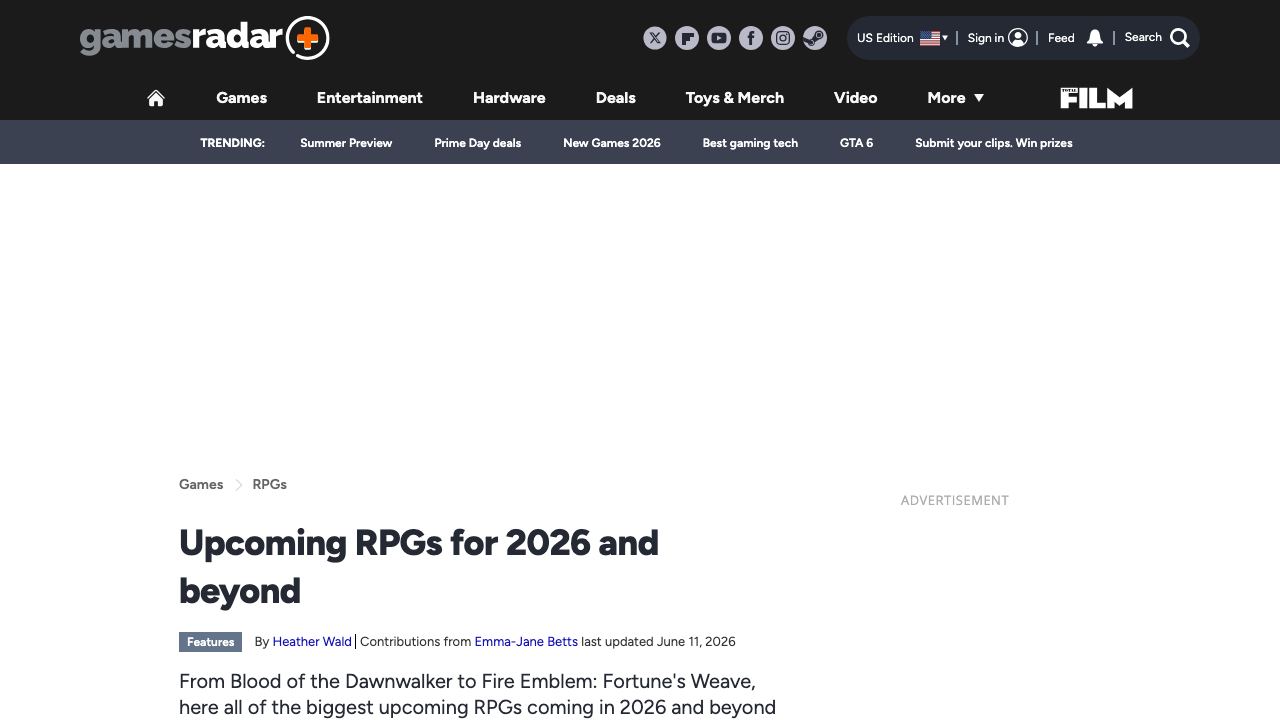Open the Instagram profile icon

[783, 38]
